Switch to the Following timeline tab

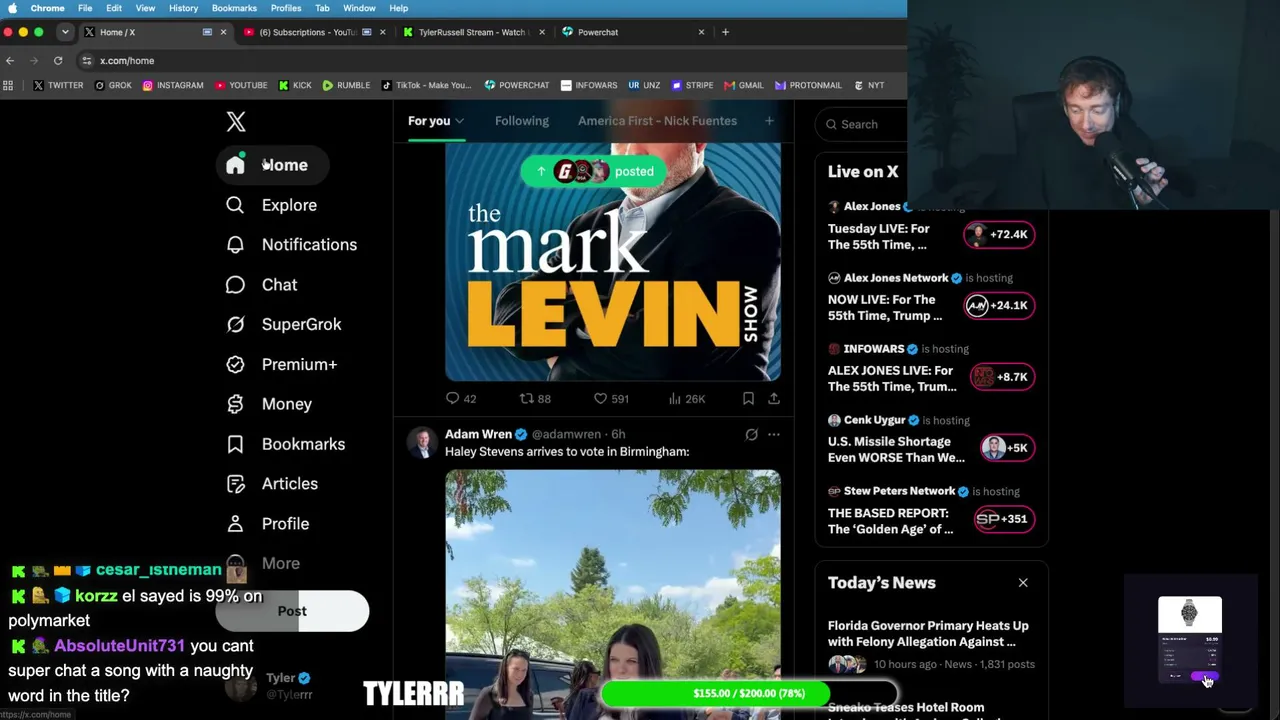coord(522,121)
